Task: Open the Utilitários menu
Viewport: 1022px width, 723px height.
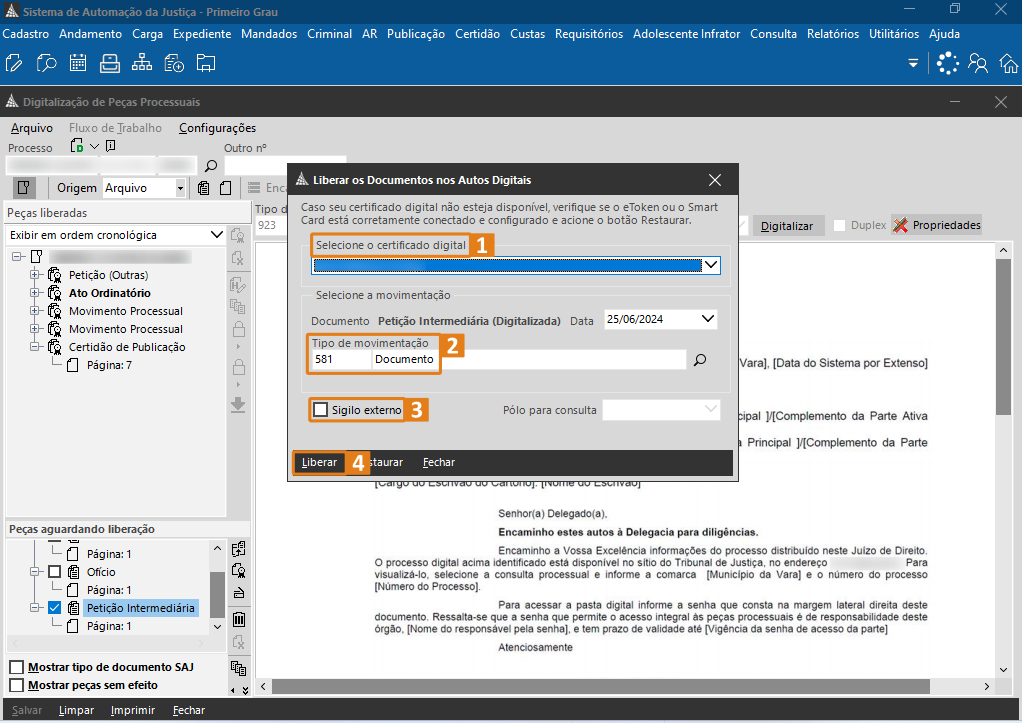Action: coord(894,34)
